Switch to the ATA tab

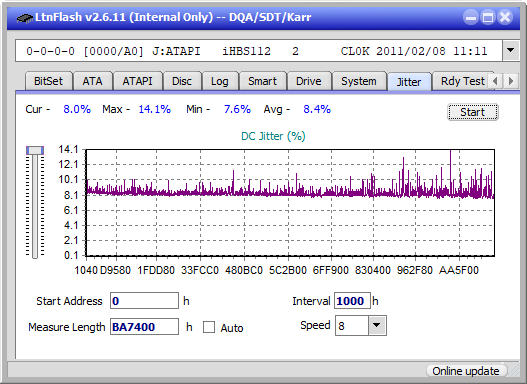click(92, 81)
